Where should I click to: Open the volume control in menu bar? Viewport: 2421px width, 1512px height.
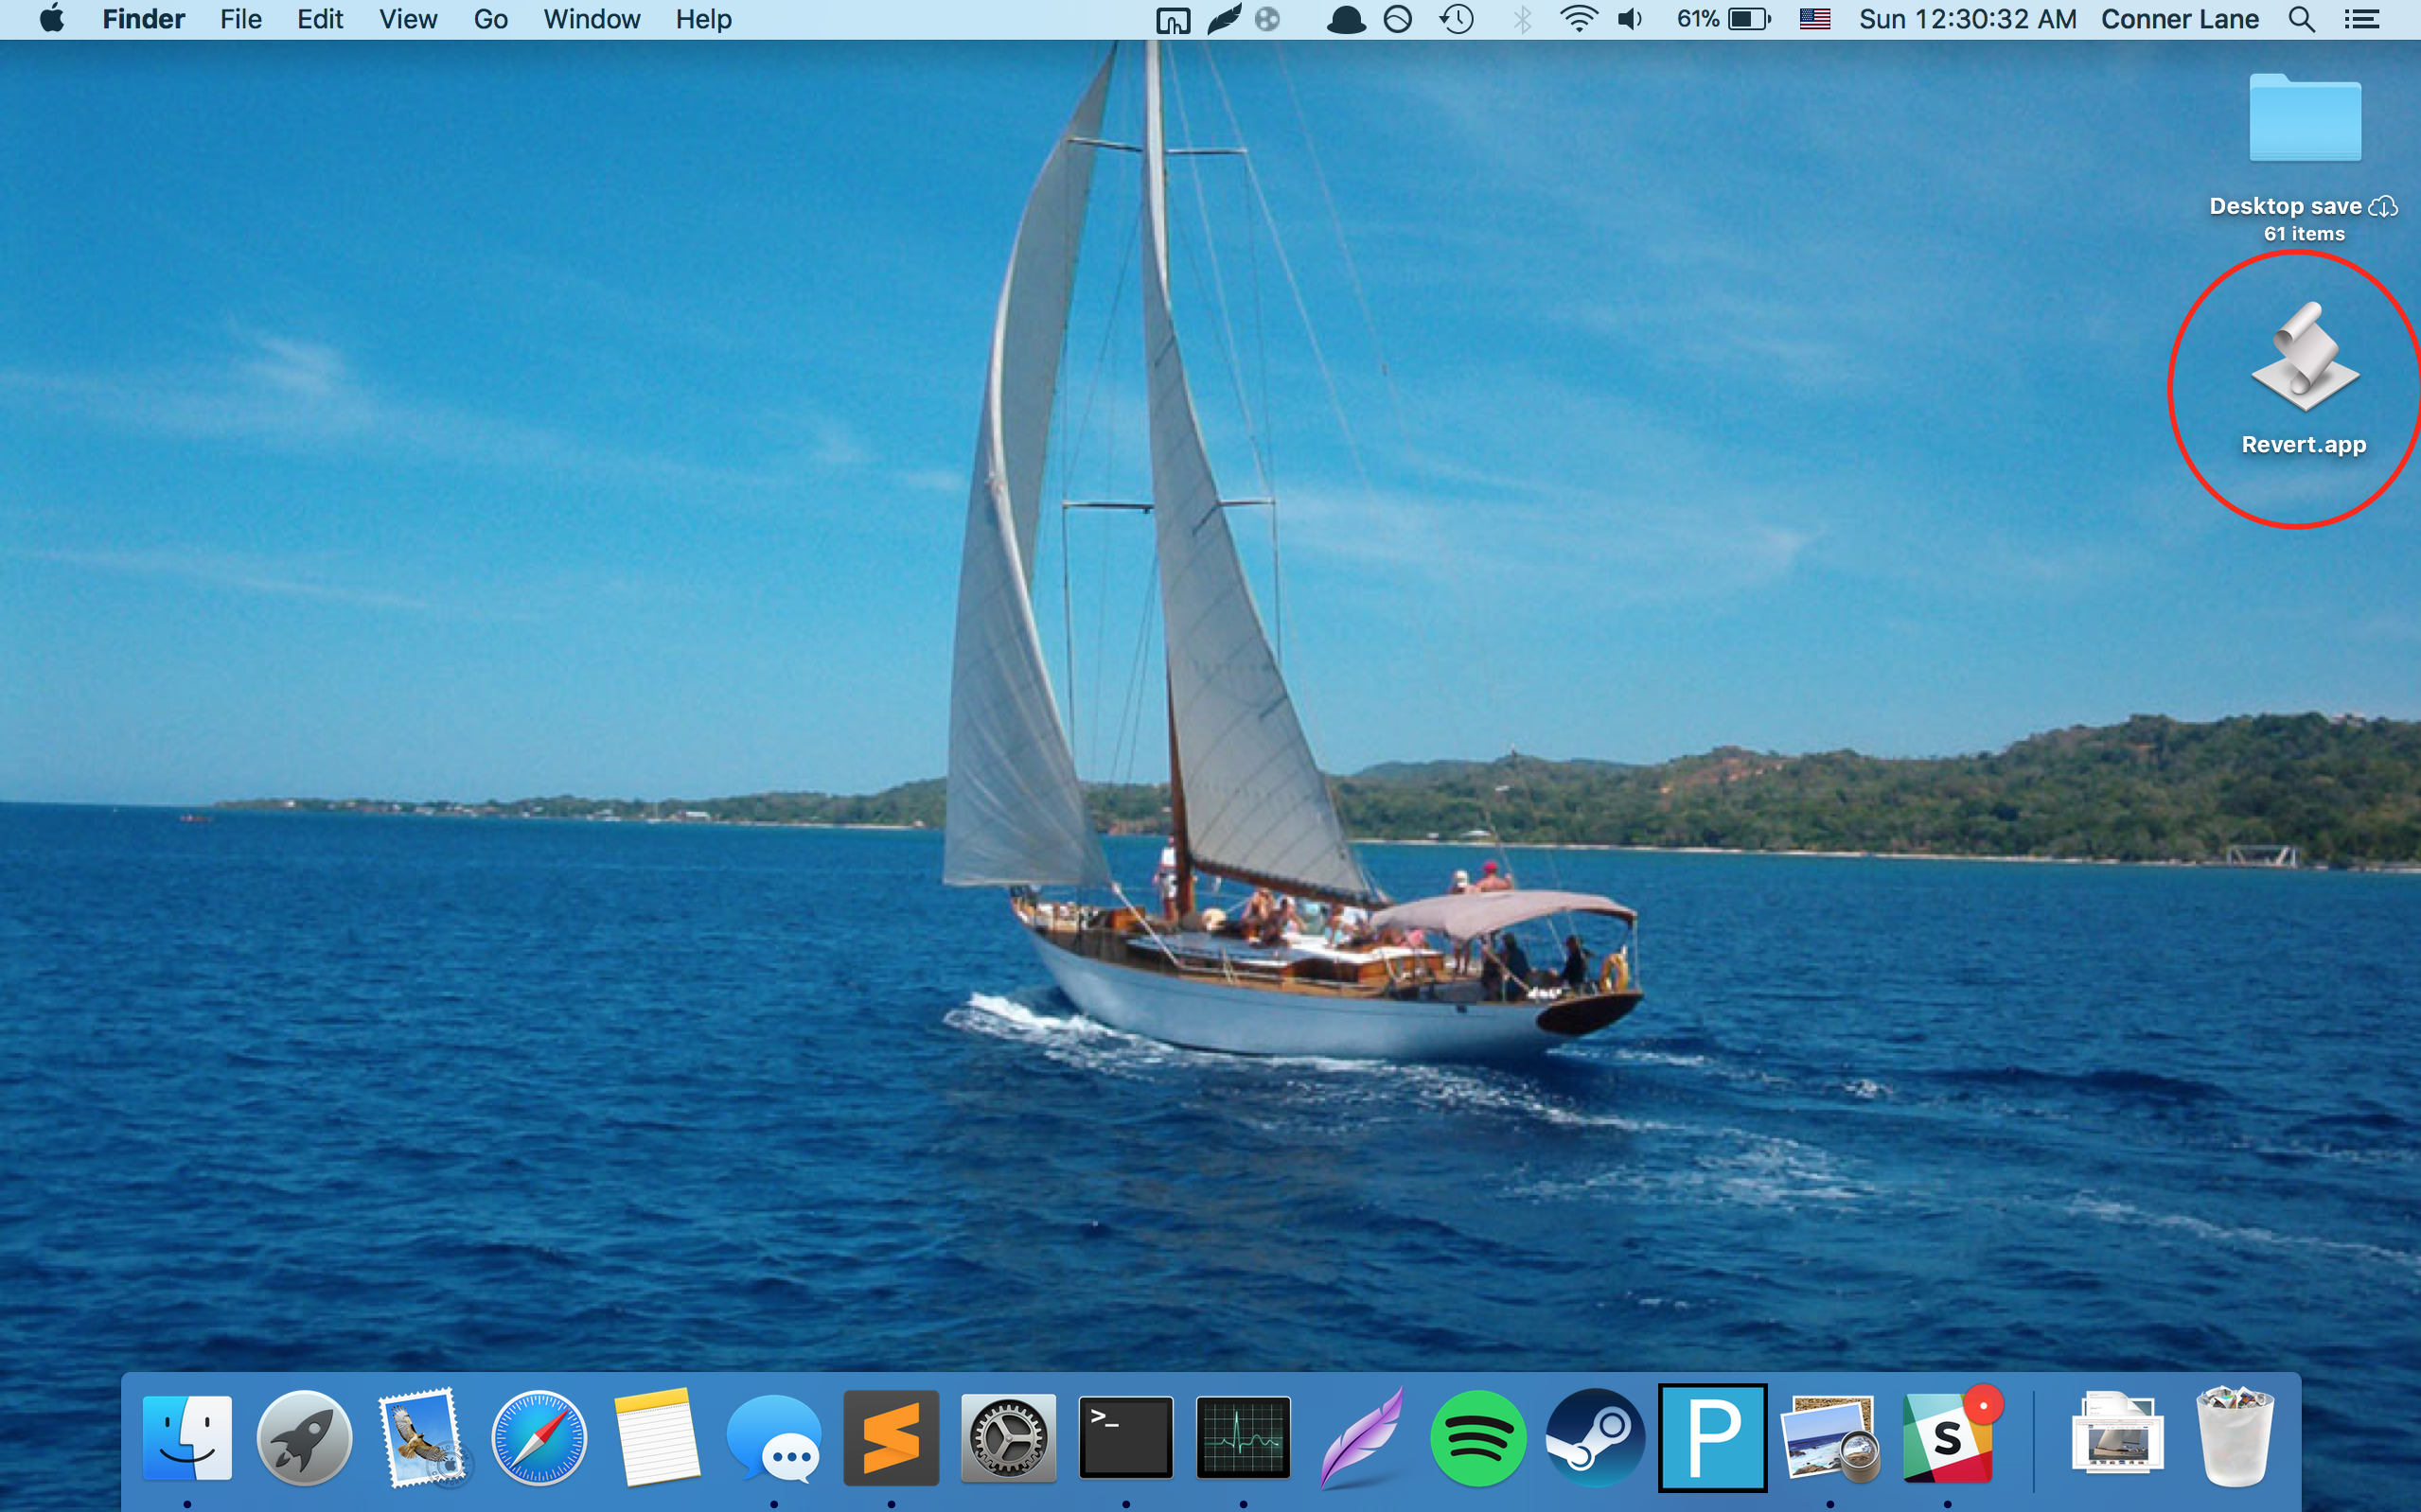coord(1630,19)
